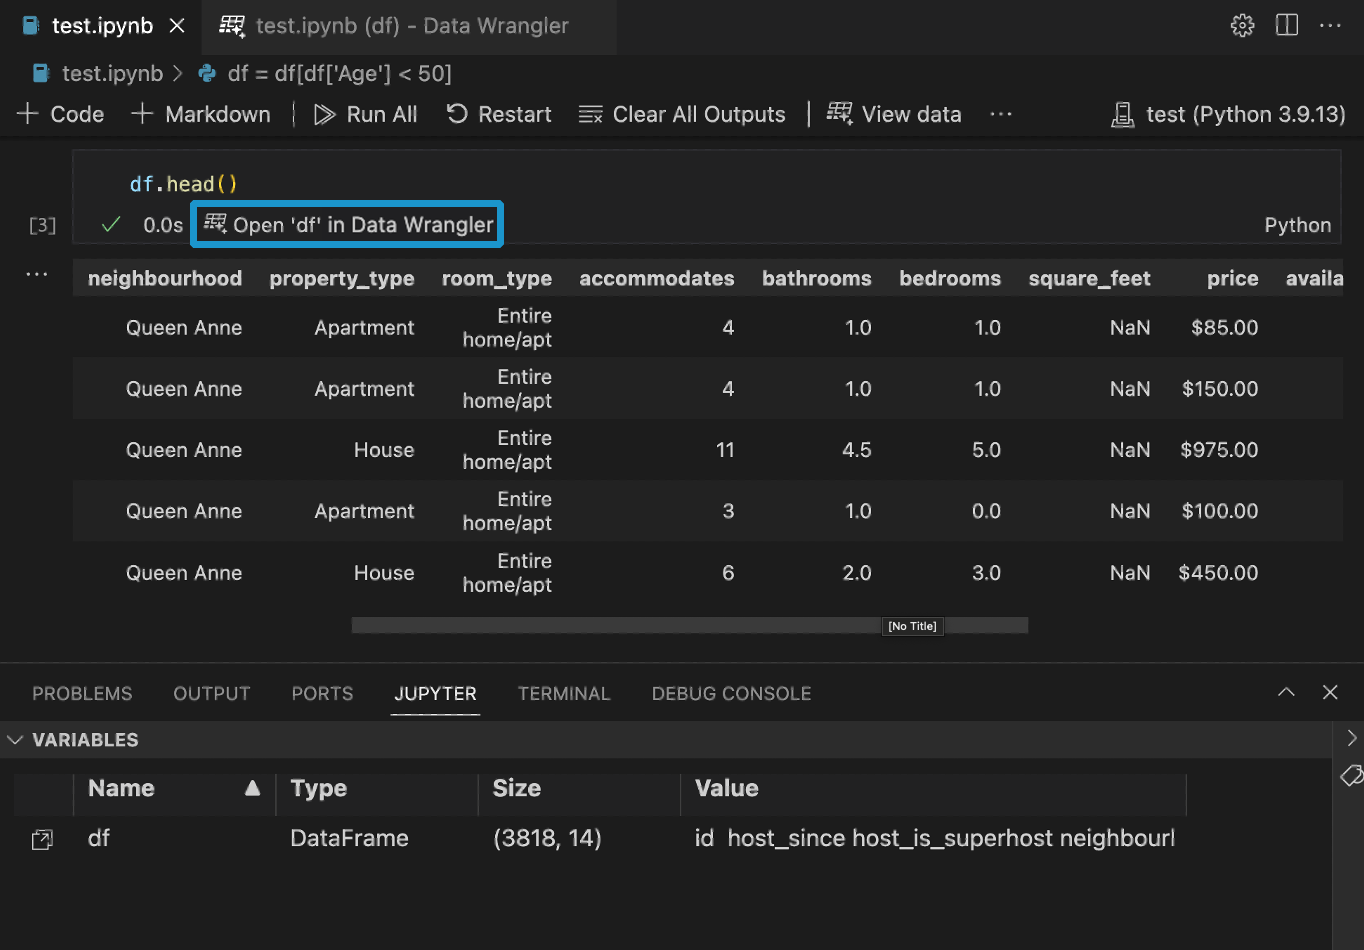
Task: Restart the notebook kernel
Action: [x=498, y=114]
